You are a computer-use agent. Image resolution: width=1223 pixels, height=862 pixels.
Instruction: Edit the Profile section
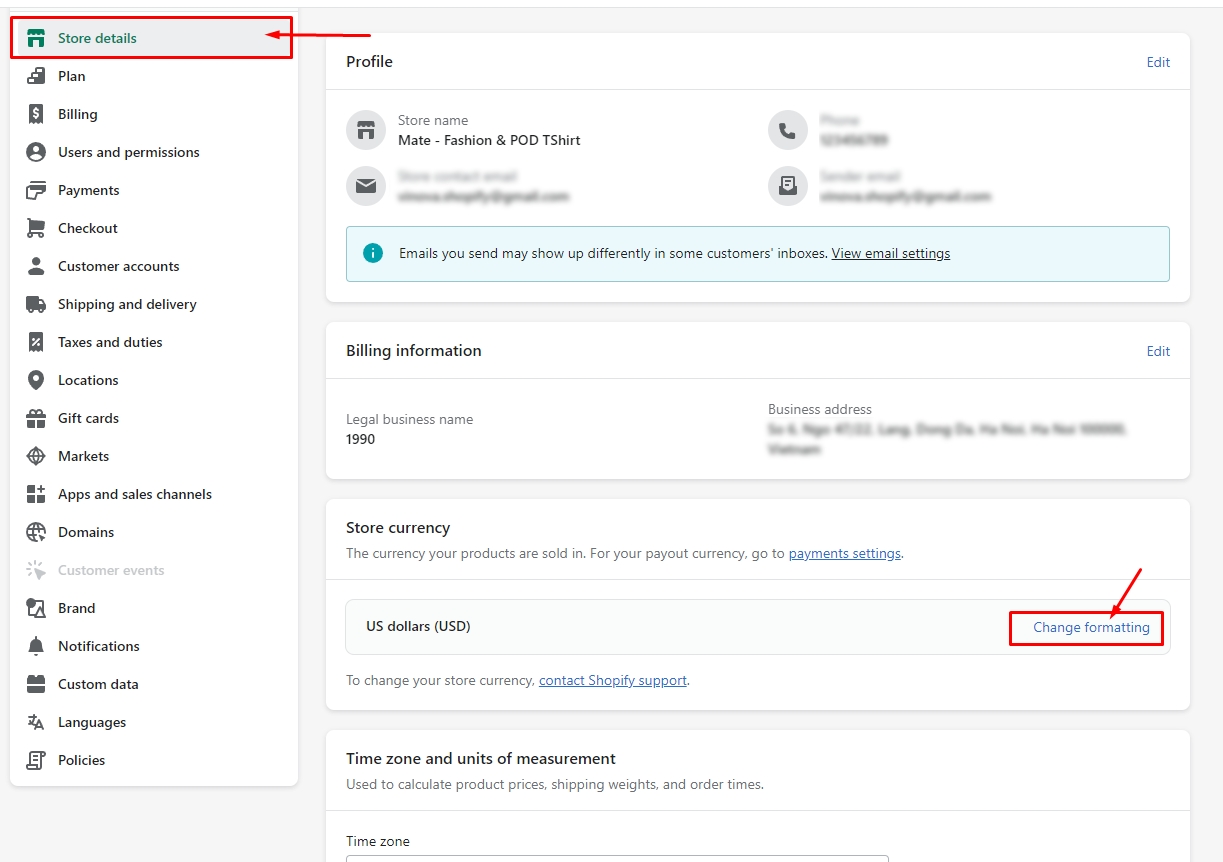[x=1158, y=62]
